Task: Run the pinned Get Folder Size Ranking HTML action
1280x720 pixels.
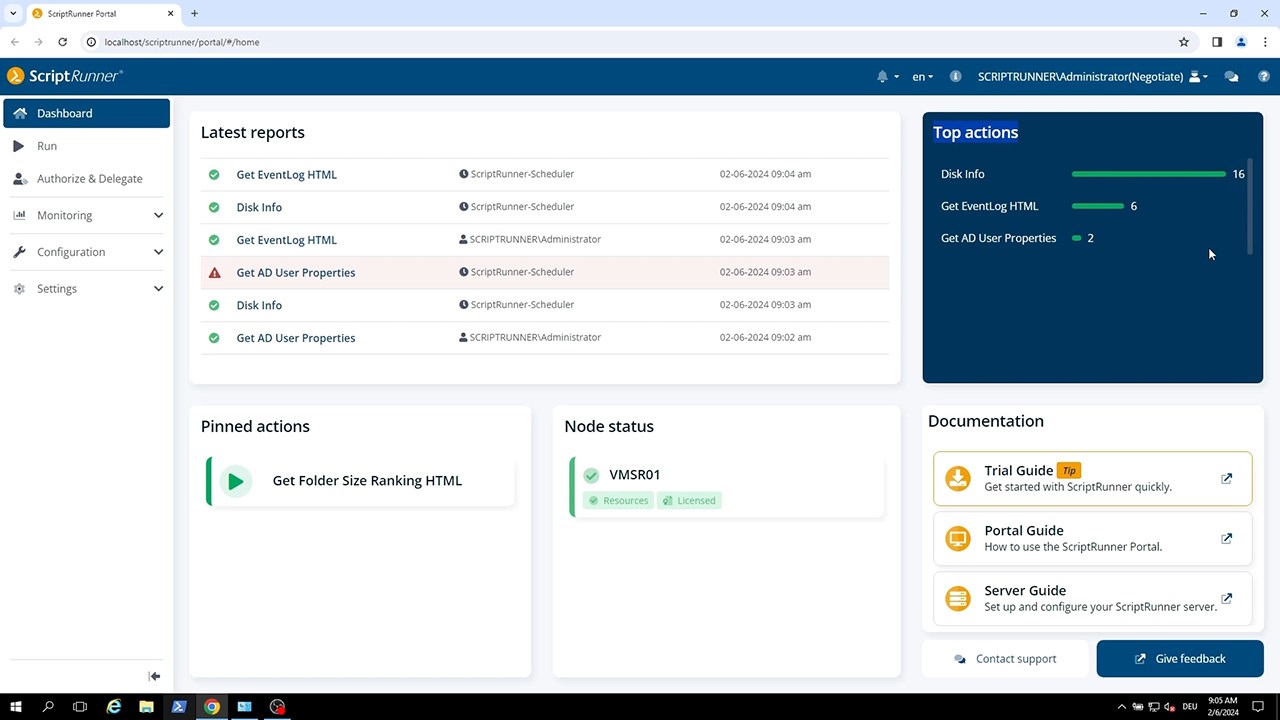Action: coord(361,481)
